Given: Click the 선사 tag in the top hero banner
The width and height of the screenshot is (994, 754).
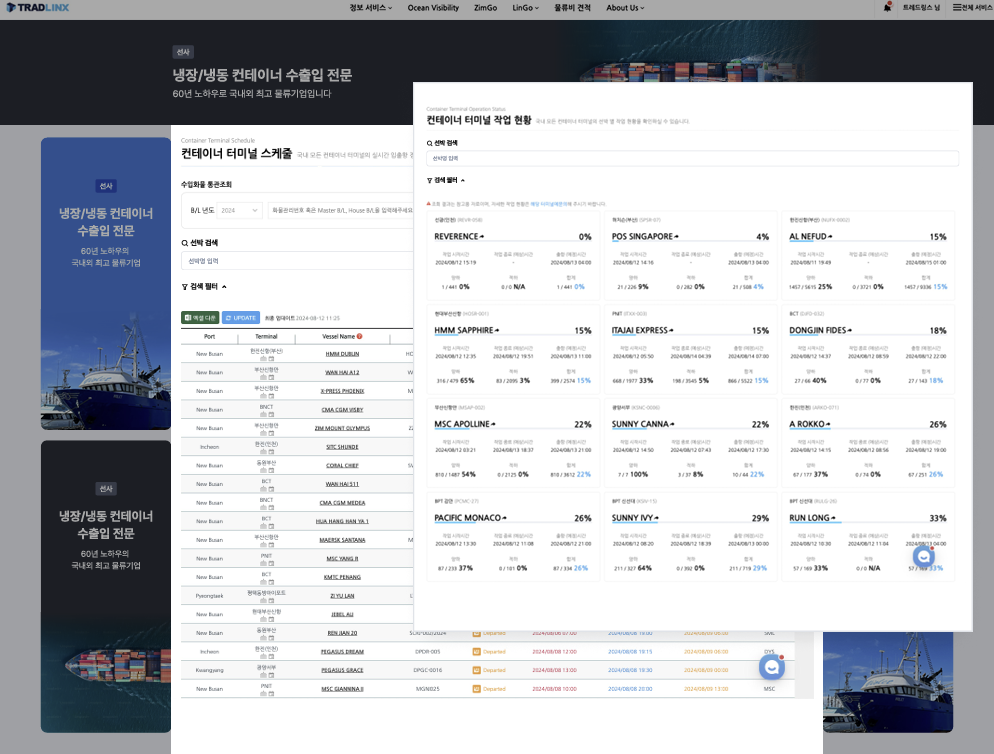Looking at the screenshot, I should pos(183,52).
